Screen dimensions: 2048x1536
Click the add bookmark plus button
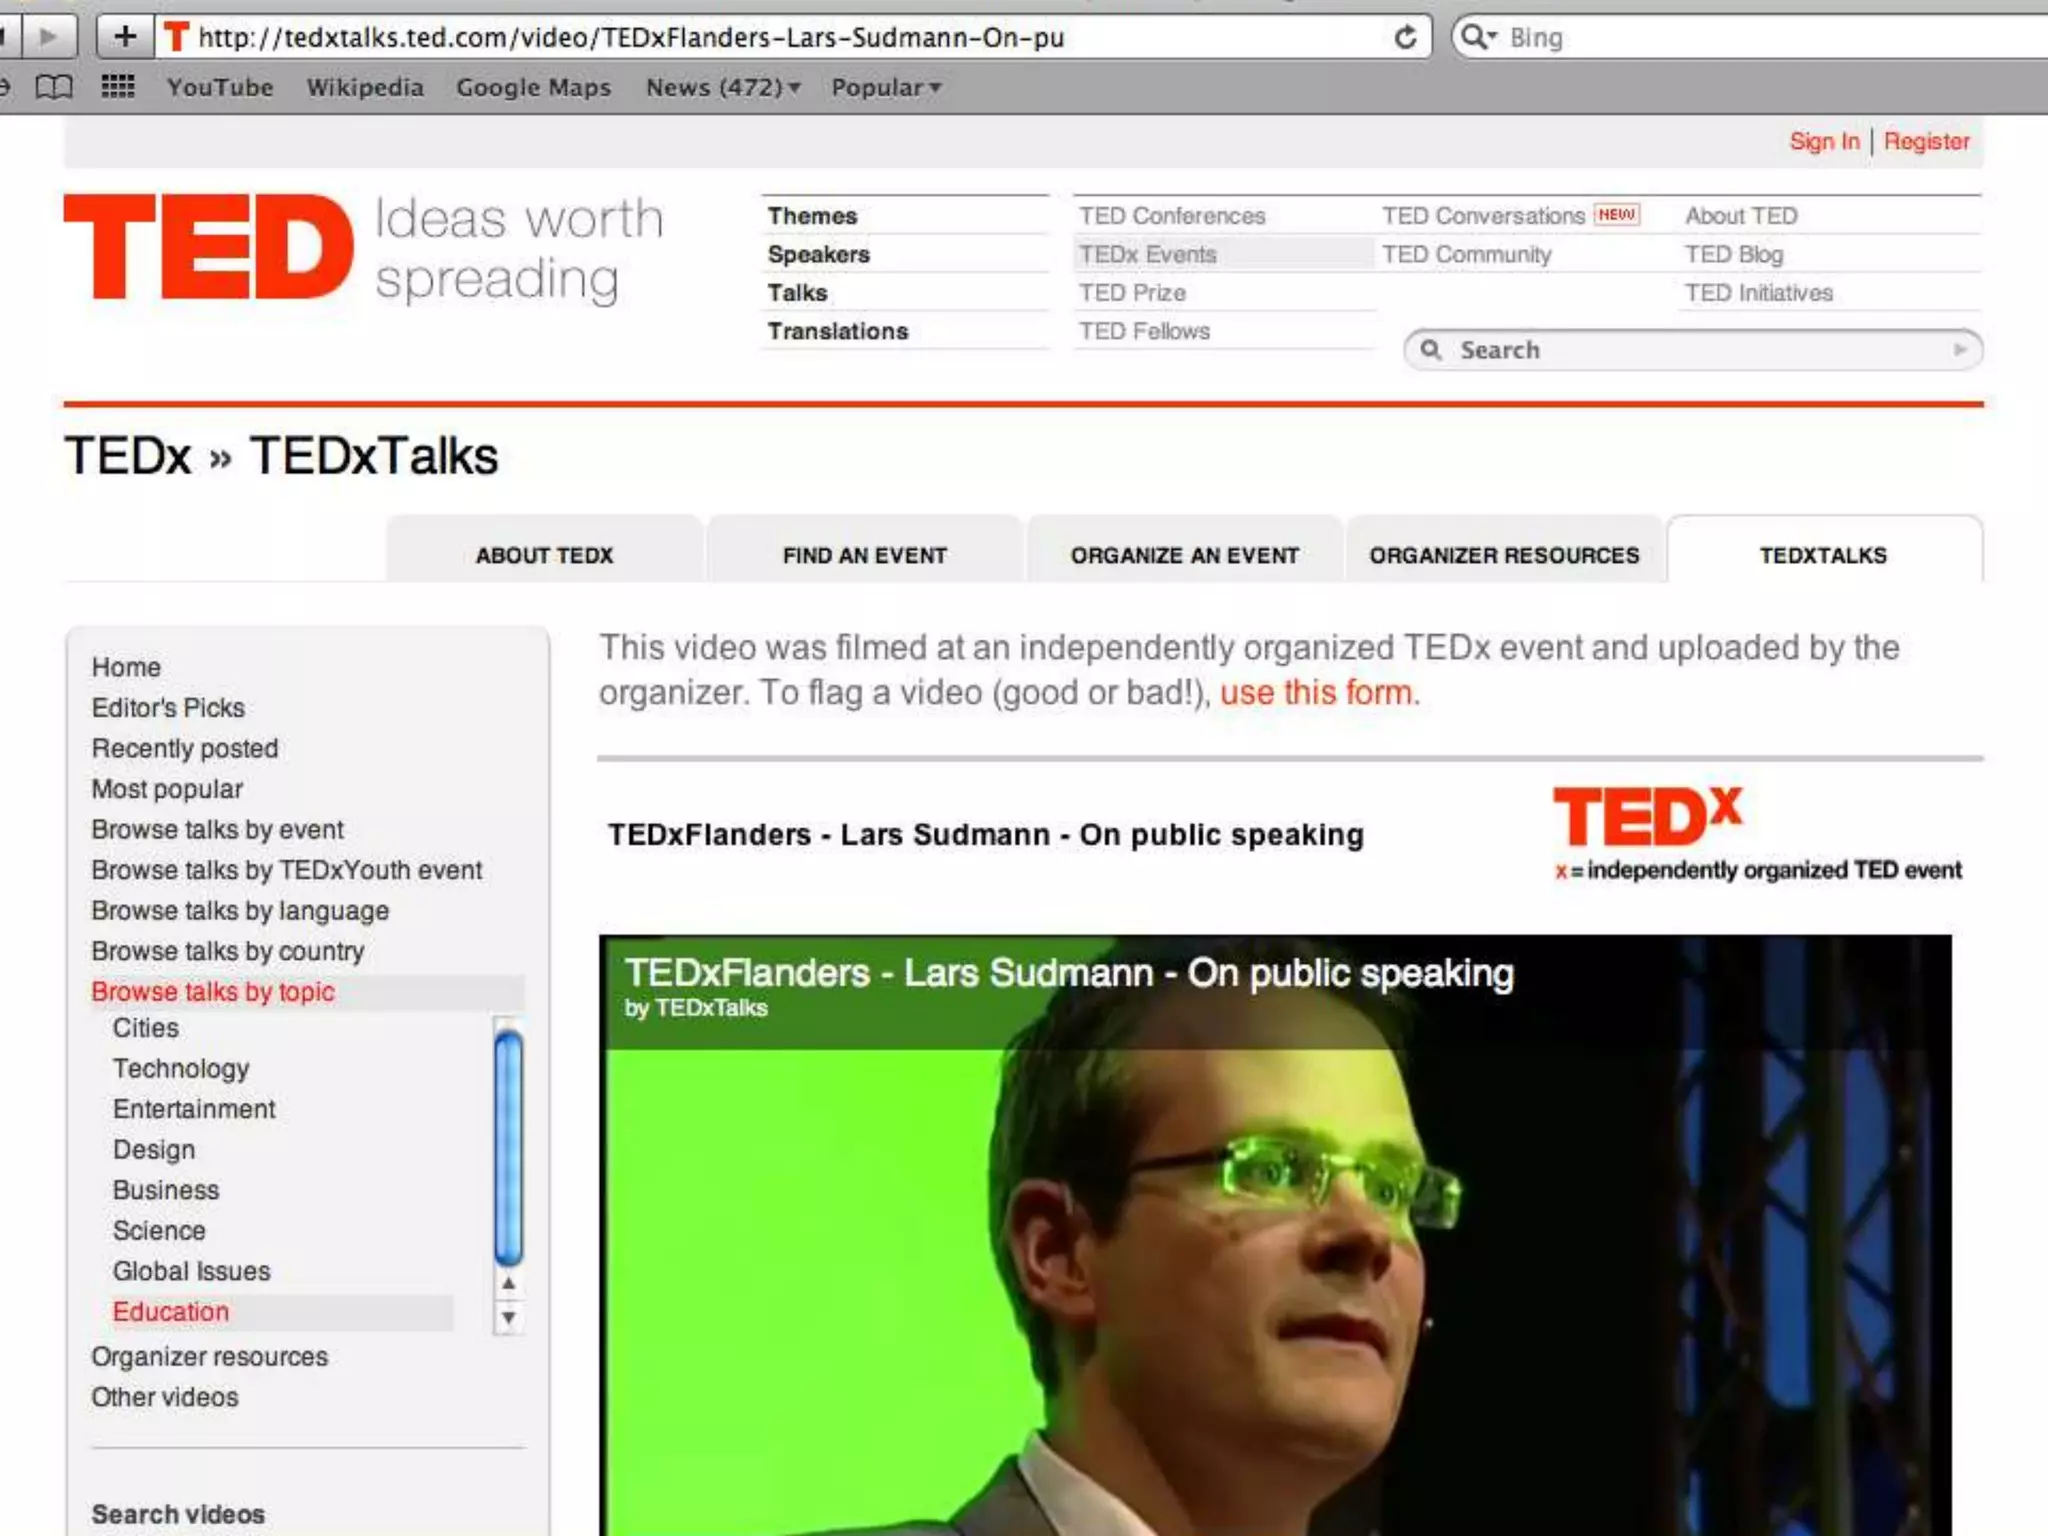[125, 37]
